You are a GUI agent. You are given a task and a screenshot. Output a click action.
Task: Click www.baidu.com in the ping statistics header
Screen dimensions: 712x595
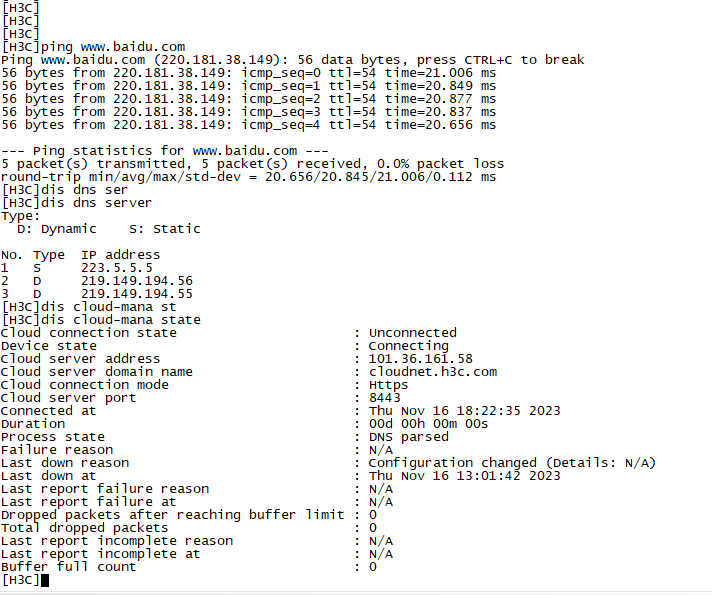pyautogui.click(x=233, y=151)
